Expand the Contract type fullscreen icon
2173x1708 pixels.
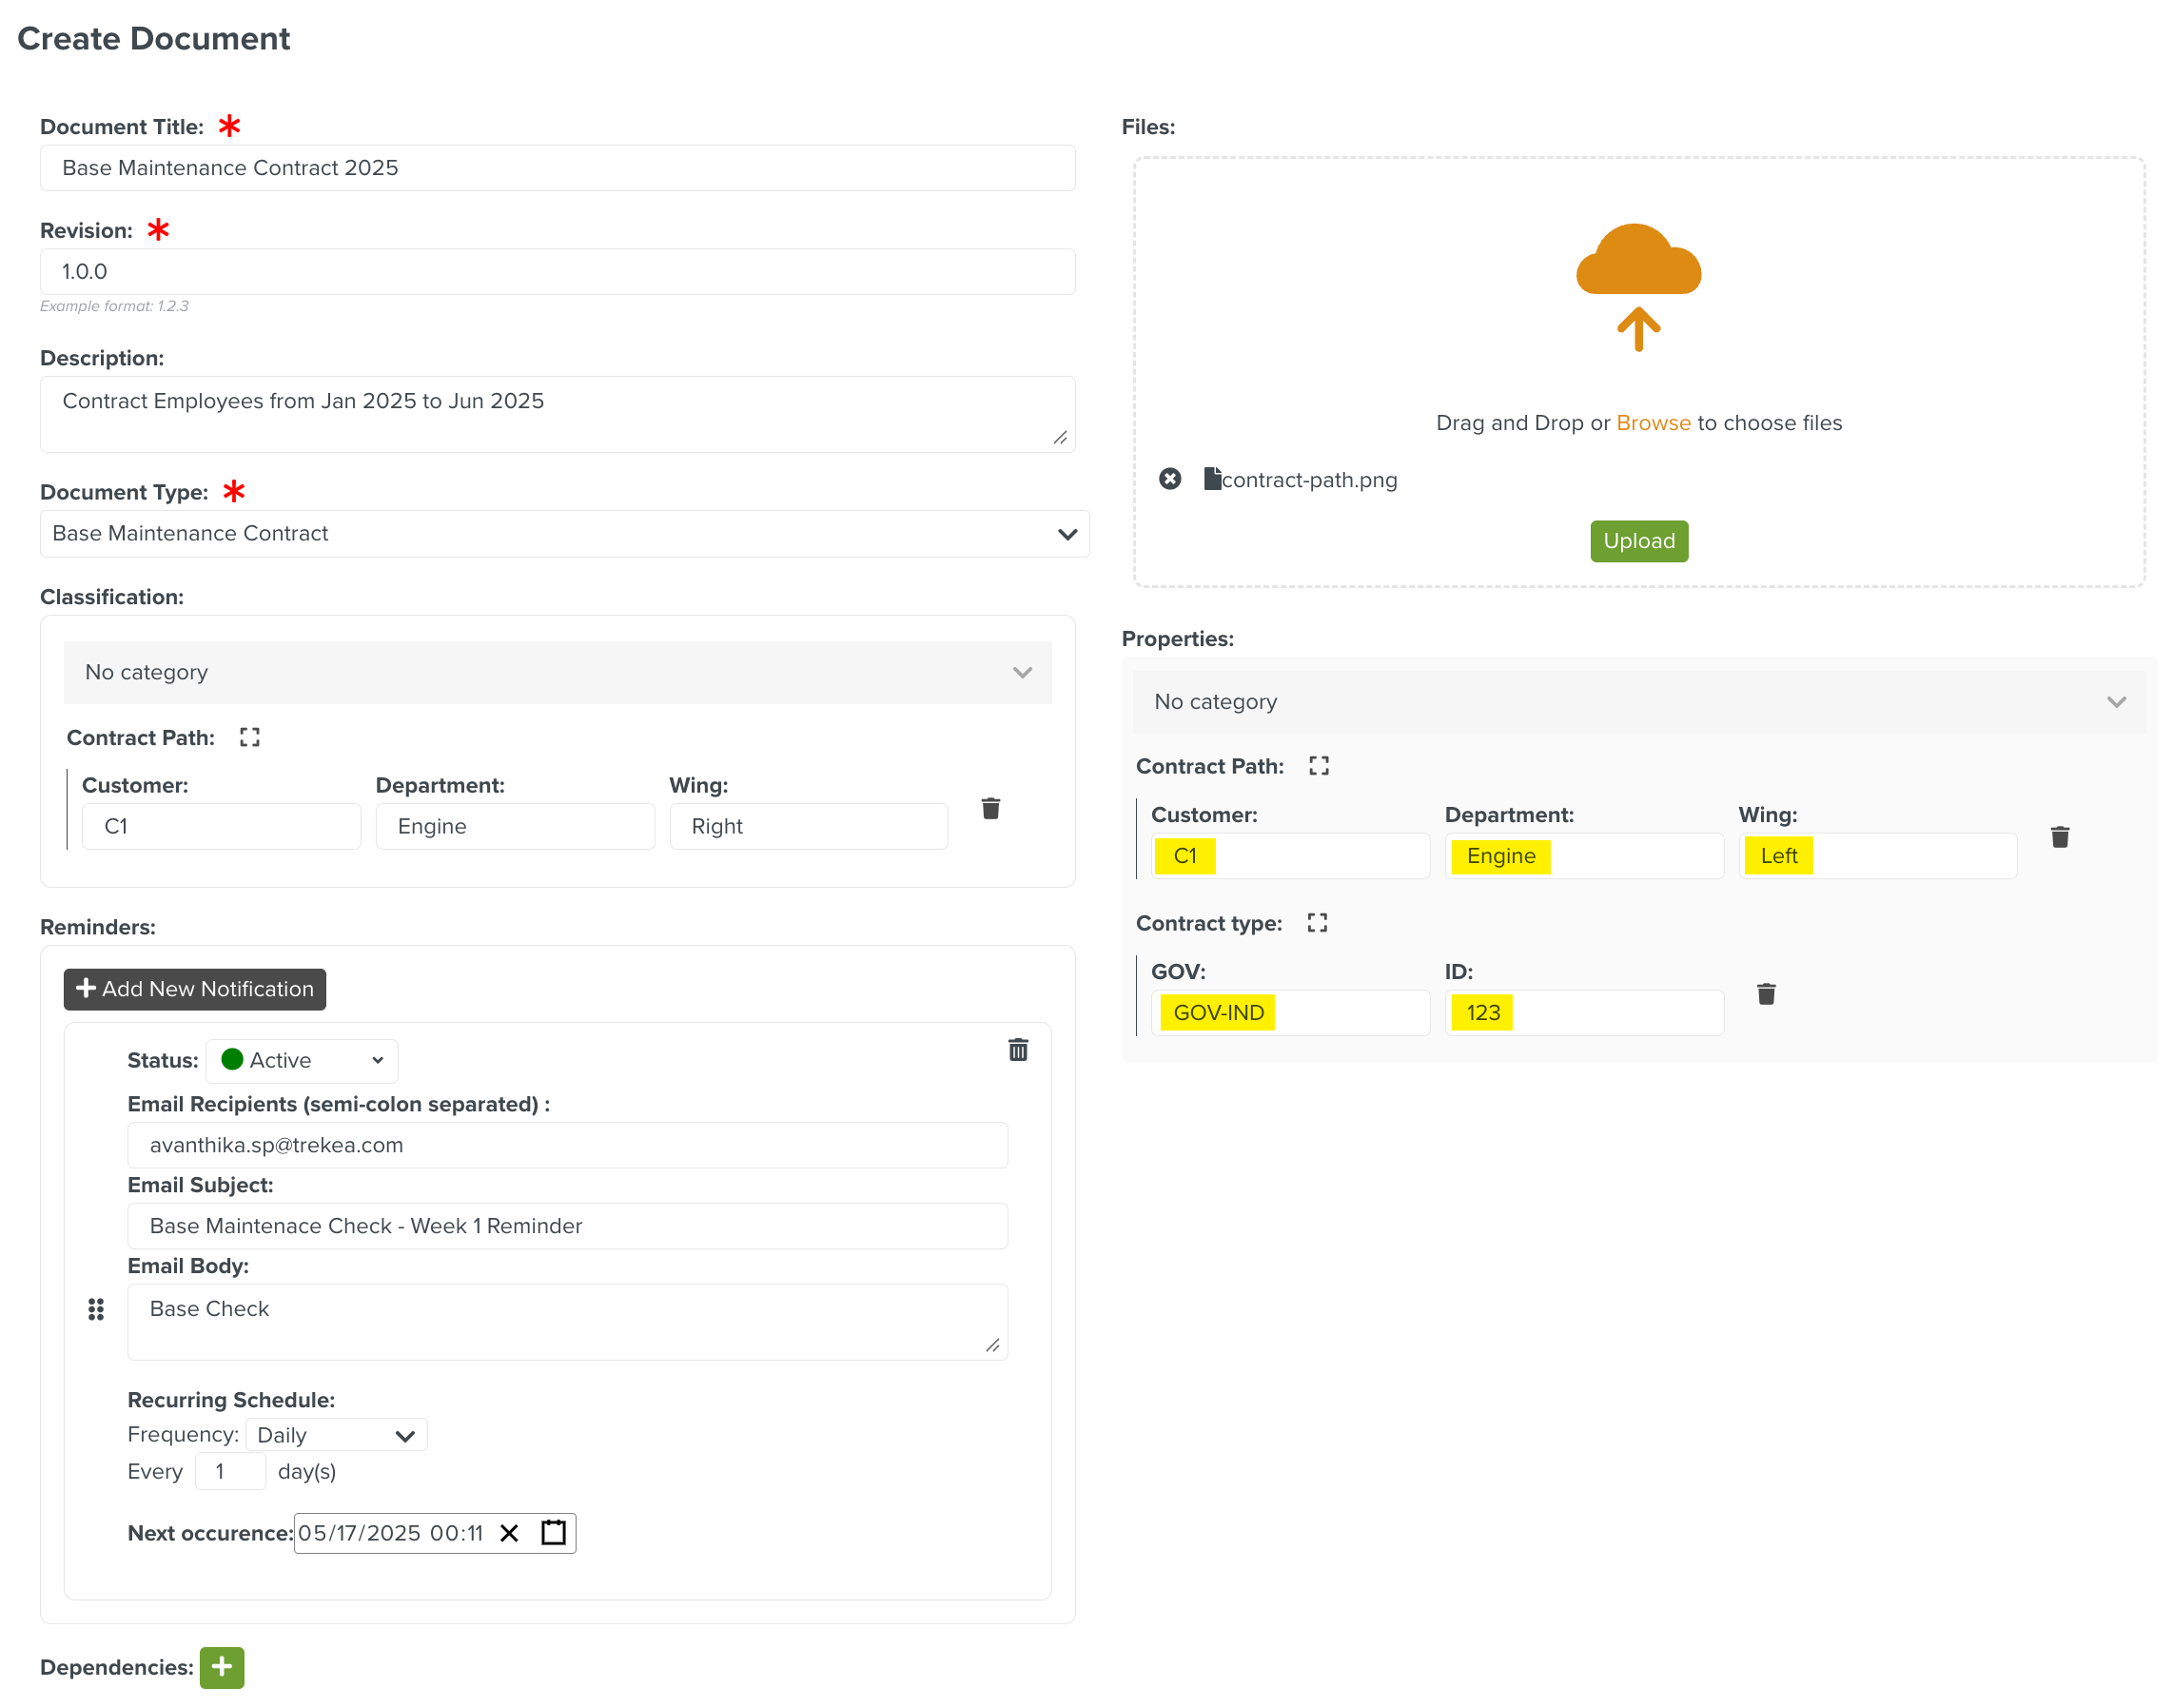point(1317,923)
